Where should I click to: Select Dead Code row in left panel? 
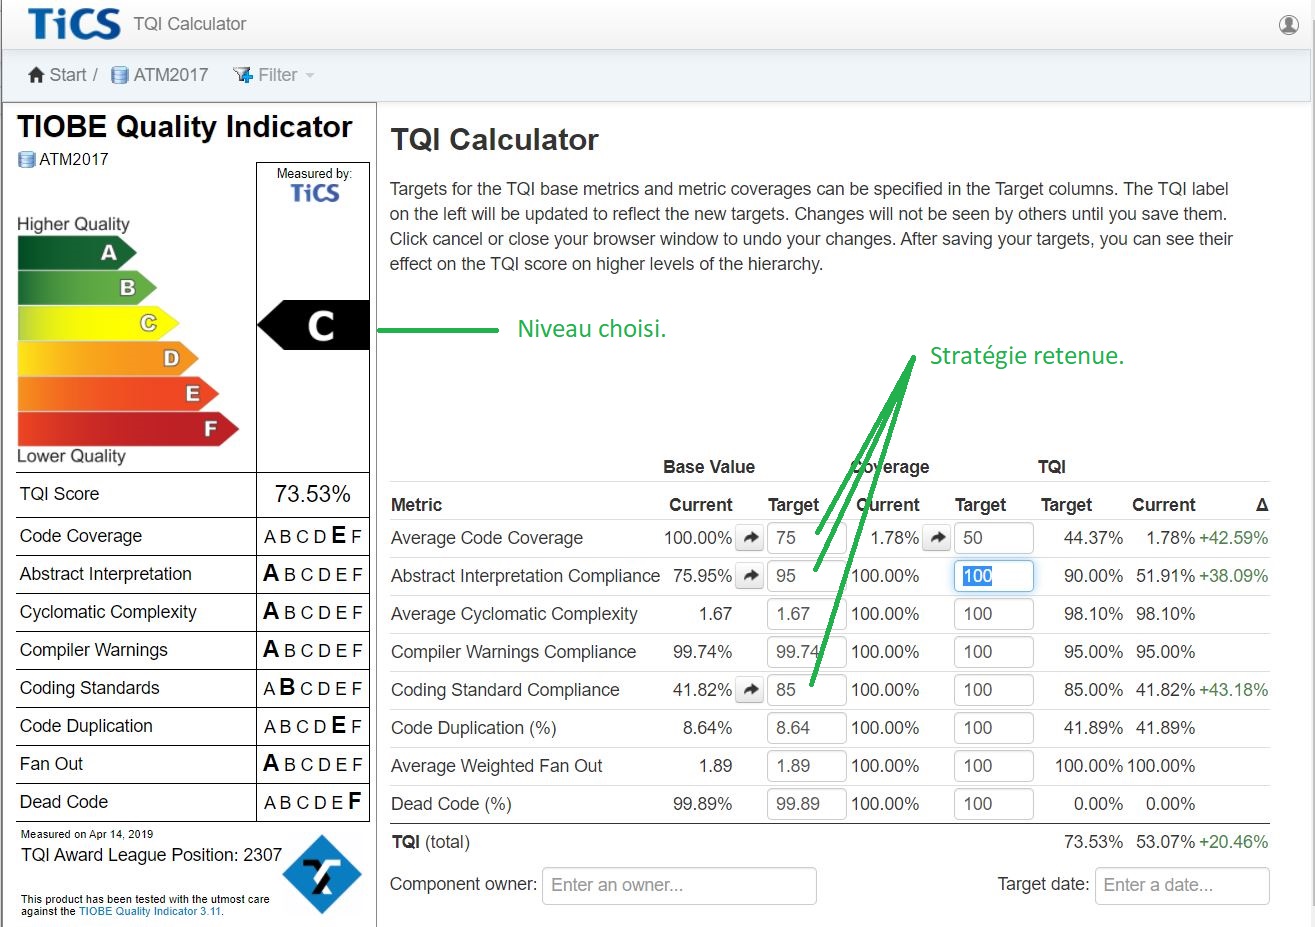click(192, 802)
